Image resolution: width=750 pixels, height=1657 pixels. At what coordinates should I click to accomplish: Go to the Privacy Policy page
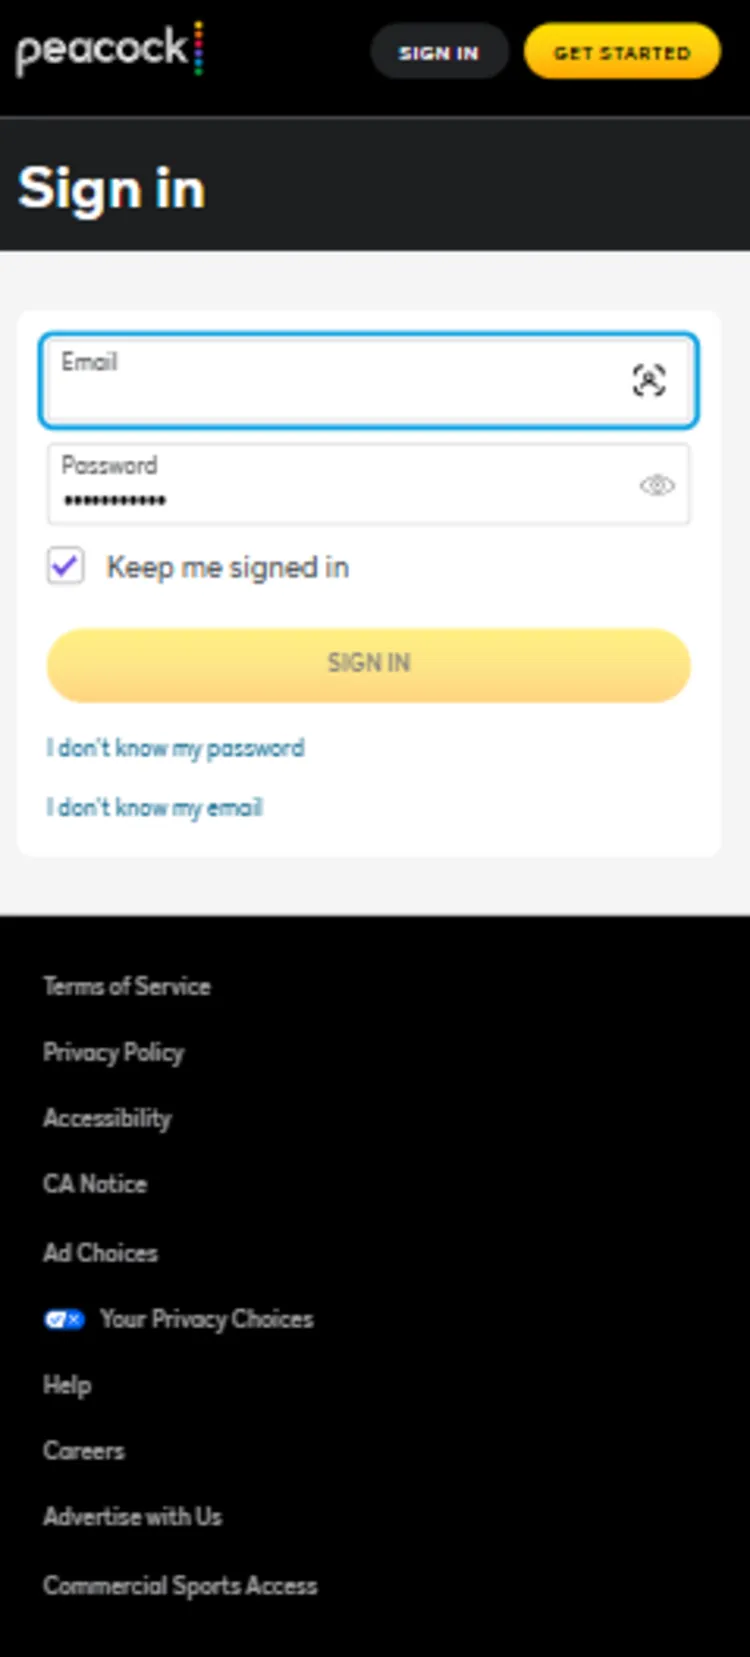(114, 1052)
